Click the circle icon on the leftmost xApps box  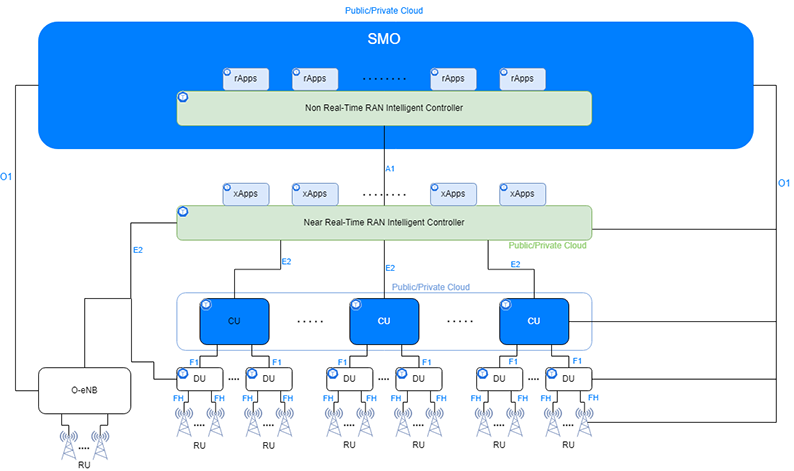pyautogui.click(x=227, y=187)
